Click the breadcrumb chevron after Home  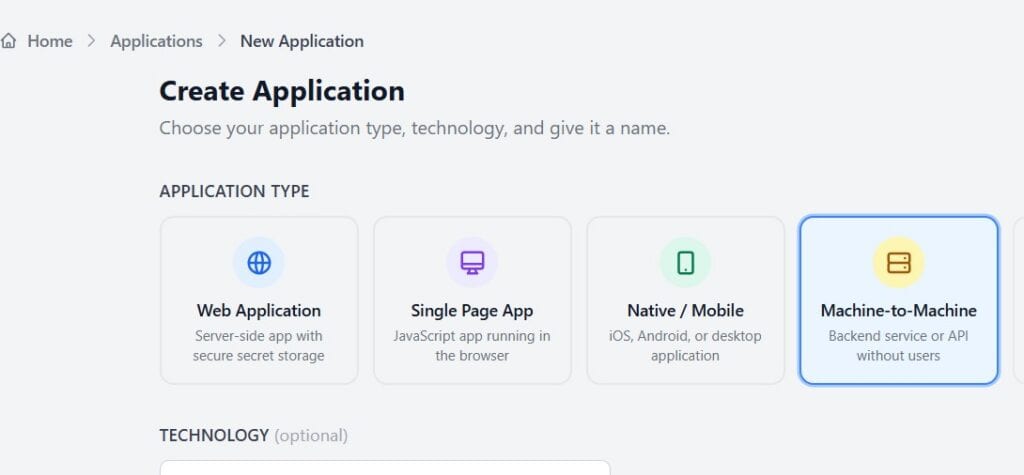pos(91,41)
